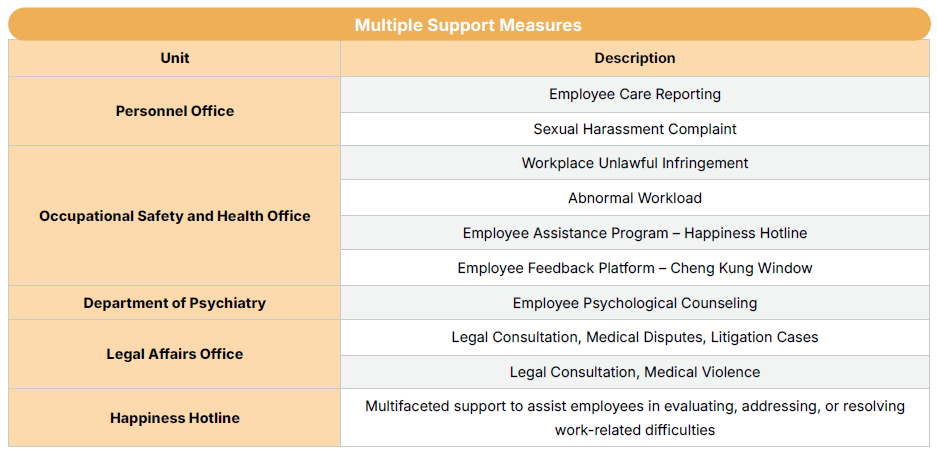
Task: Select Employee Assistance Program – Happiness Hotline text
Action: 634,233
